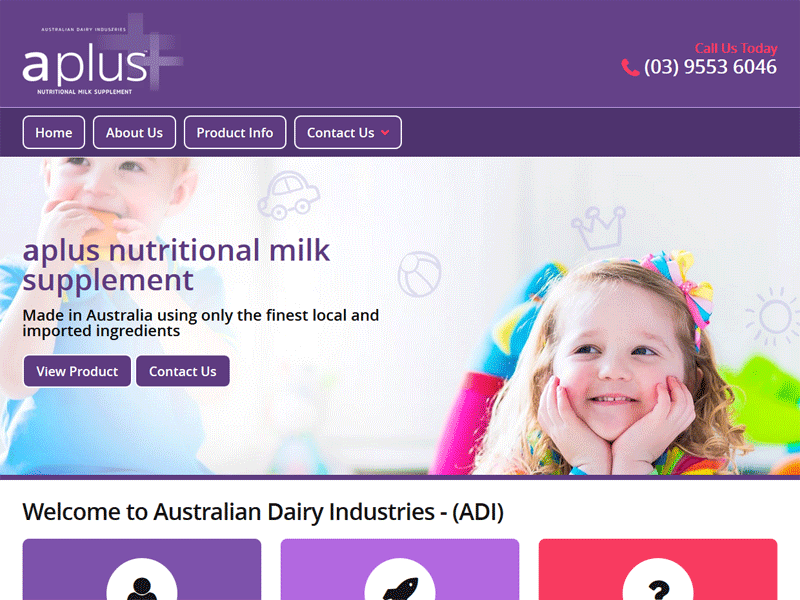Click the Contact Us button in the banner
Screen dimensions: 800x600
tap(183, 371)
